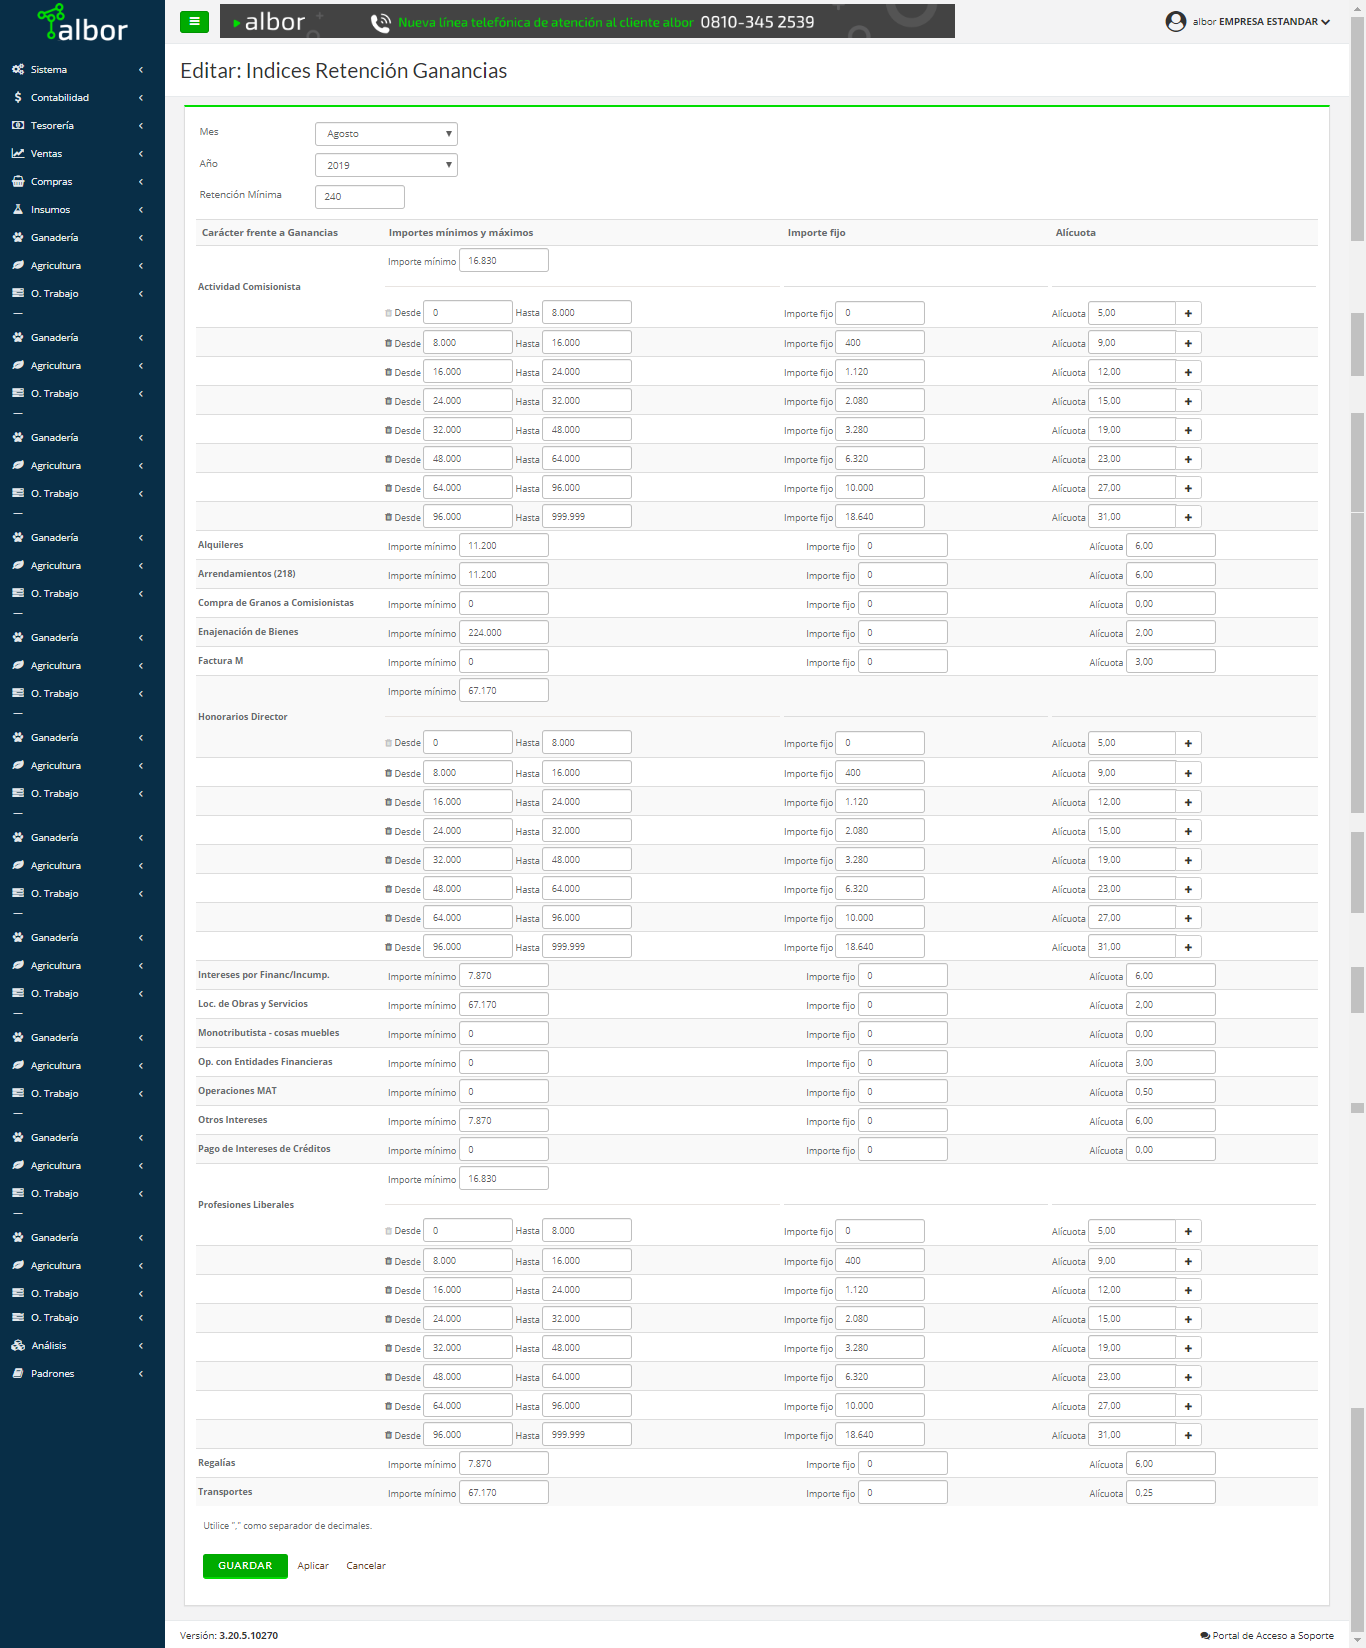Add row via plus beside Actividad Comisionista alícuota 5,00
The image size is (1366, 1648).
click(x=1188, y=313)
